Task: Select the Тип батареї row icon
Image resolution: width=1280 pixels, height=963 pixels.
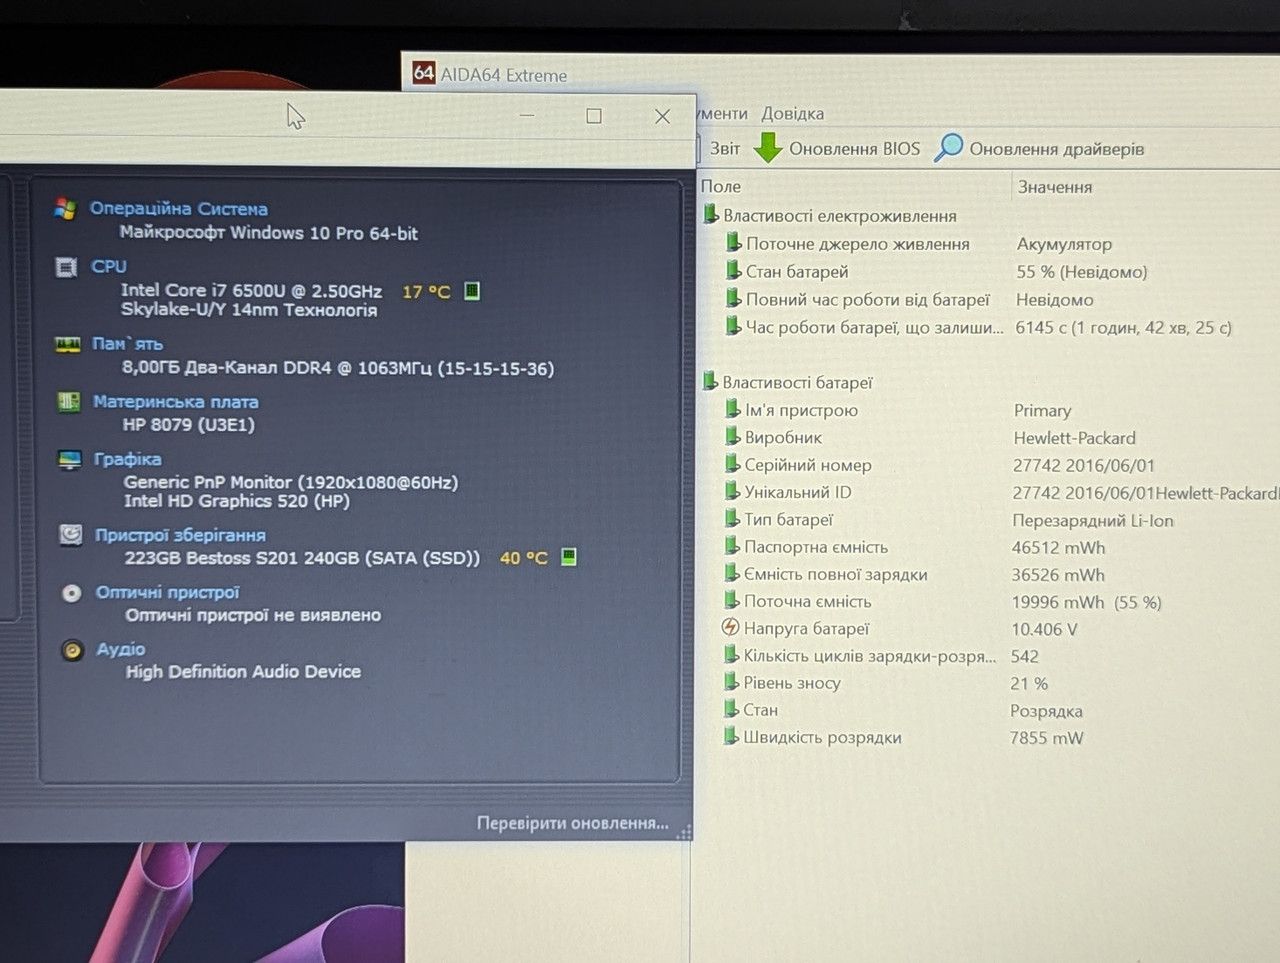Action: pyautogui.click(x=732, y=519)
